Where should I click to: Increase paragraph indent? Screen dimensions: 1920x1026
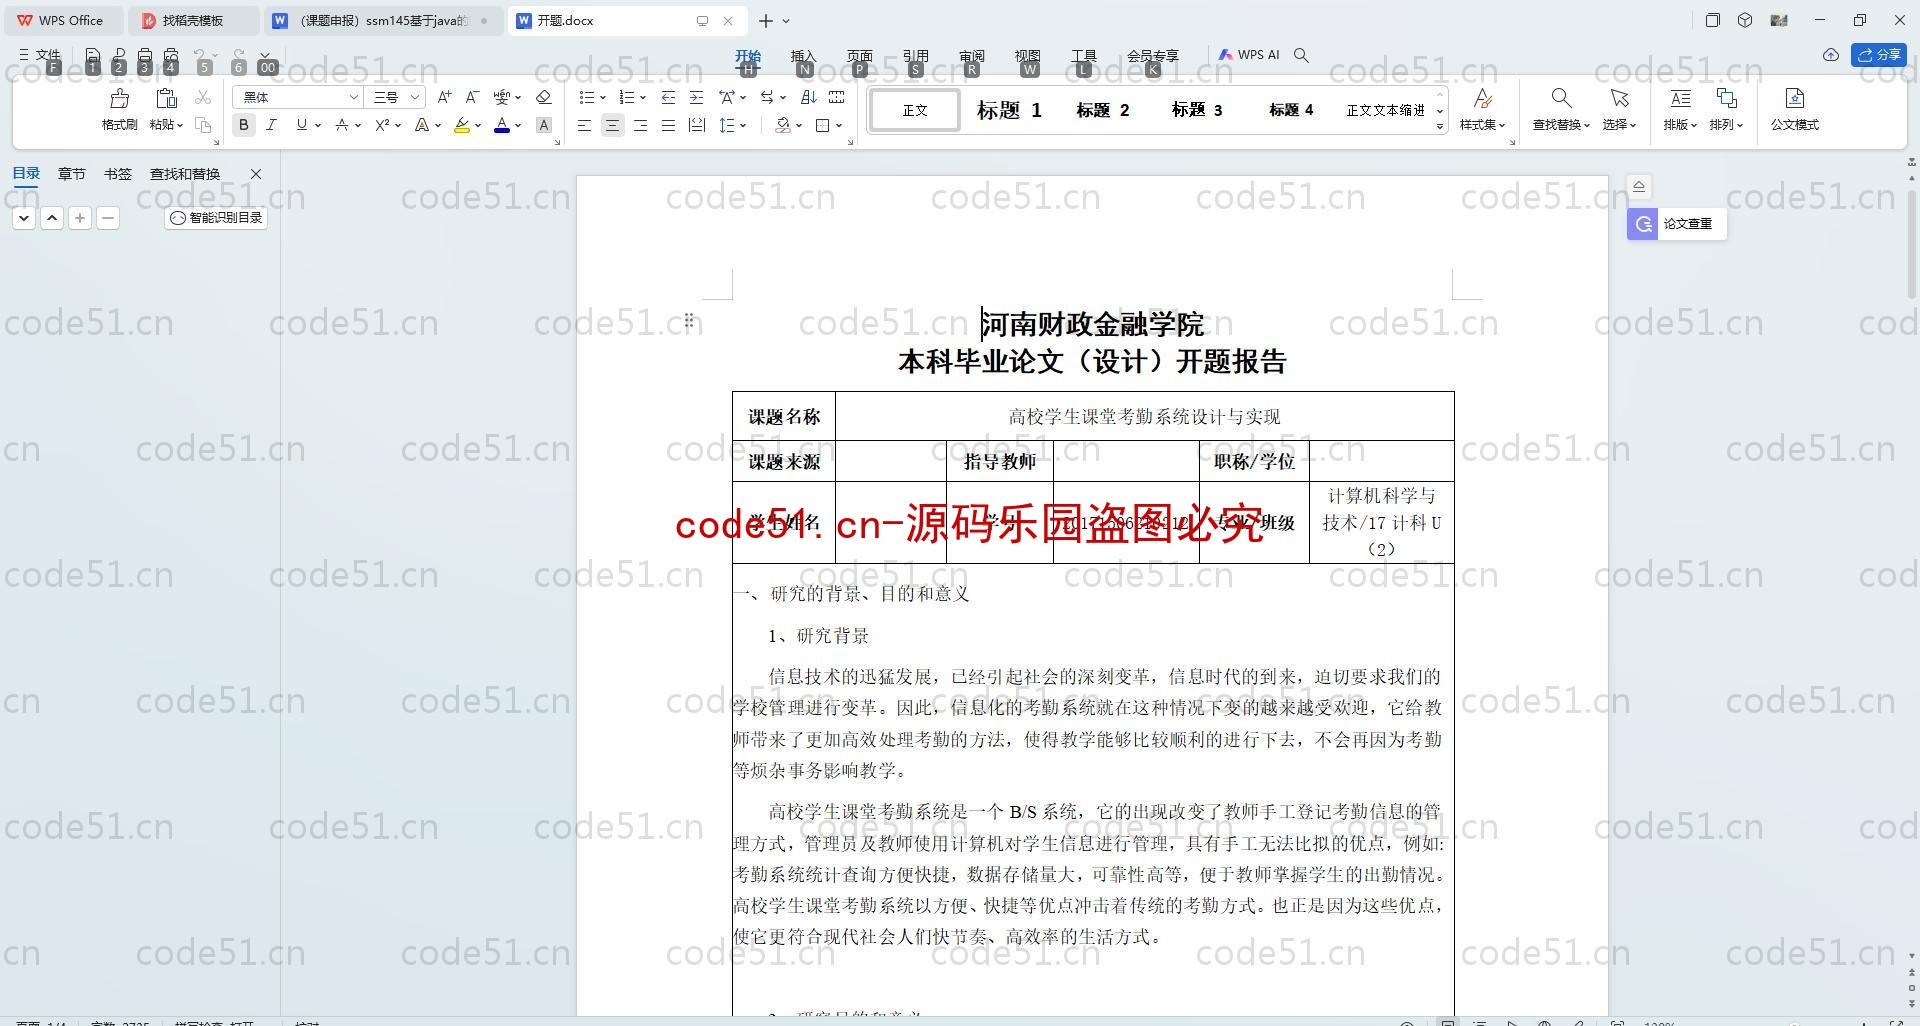click(x=696, y=97)
